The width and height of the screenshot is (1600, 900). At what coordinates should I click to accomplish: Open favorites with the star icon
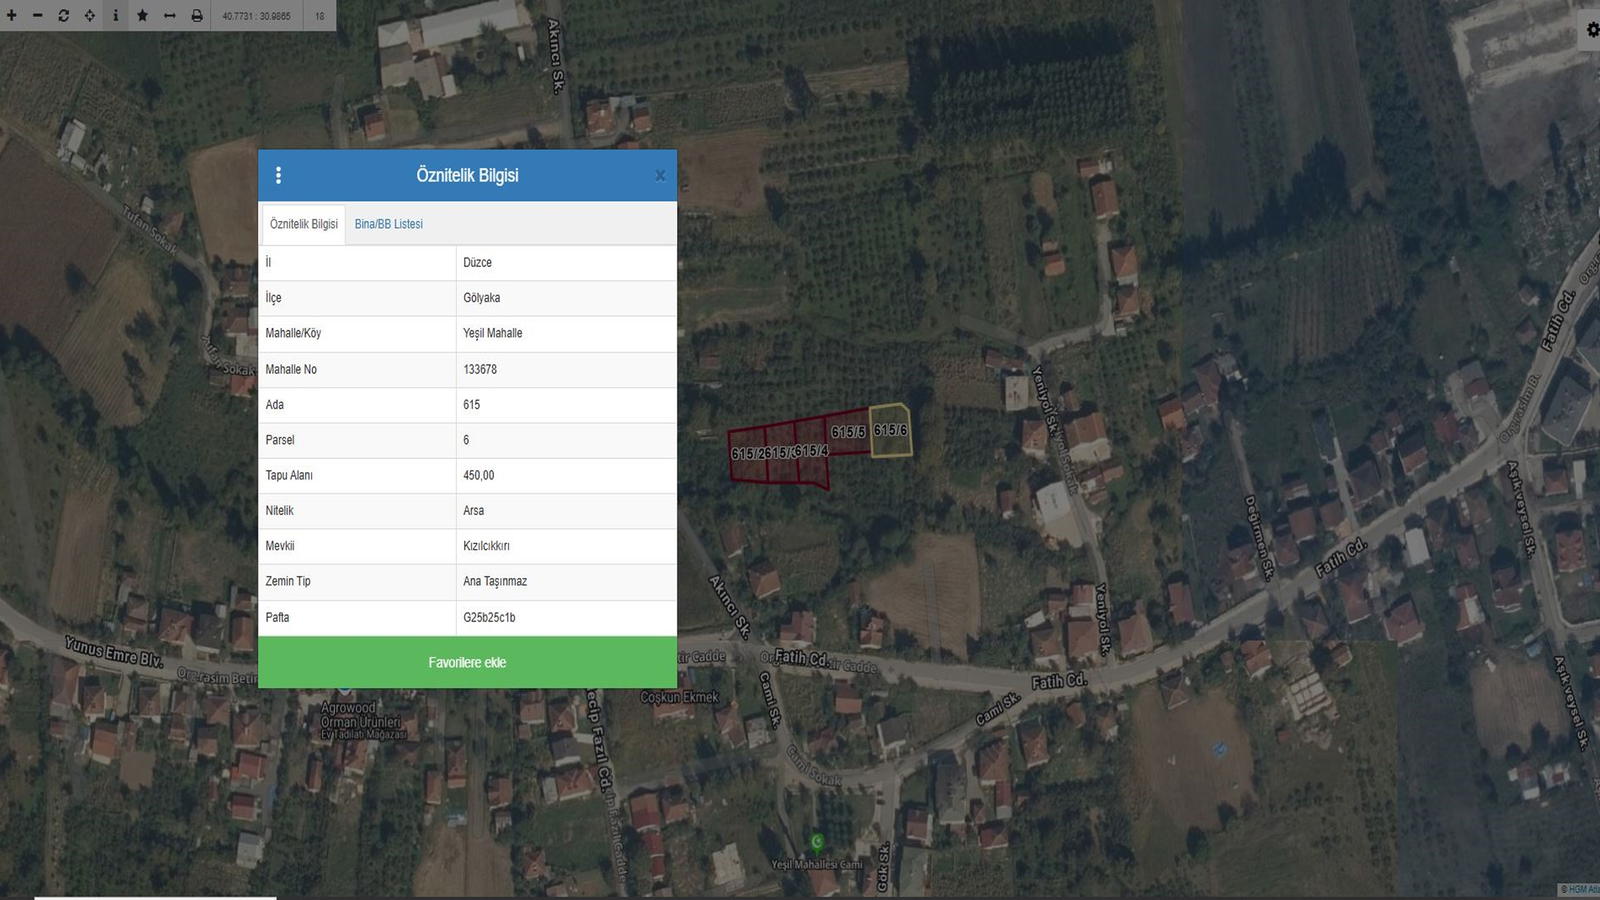tap(142, 15)
